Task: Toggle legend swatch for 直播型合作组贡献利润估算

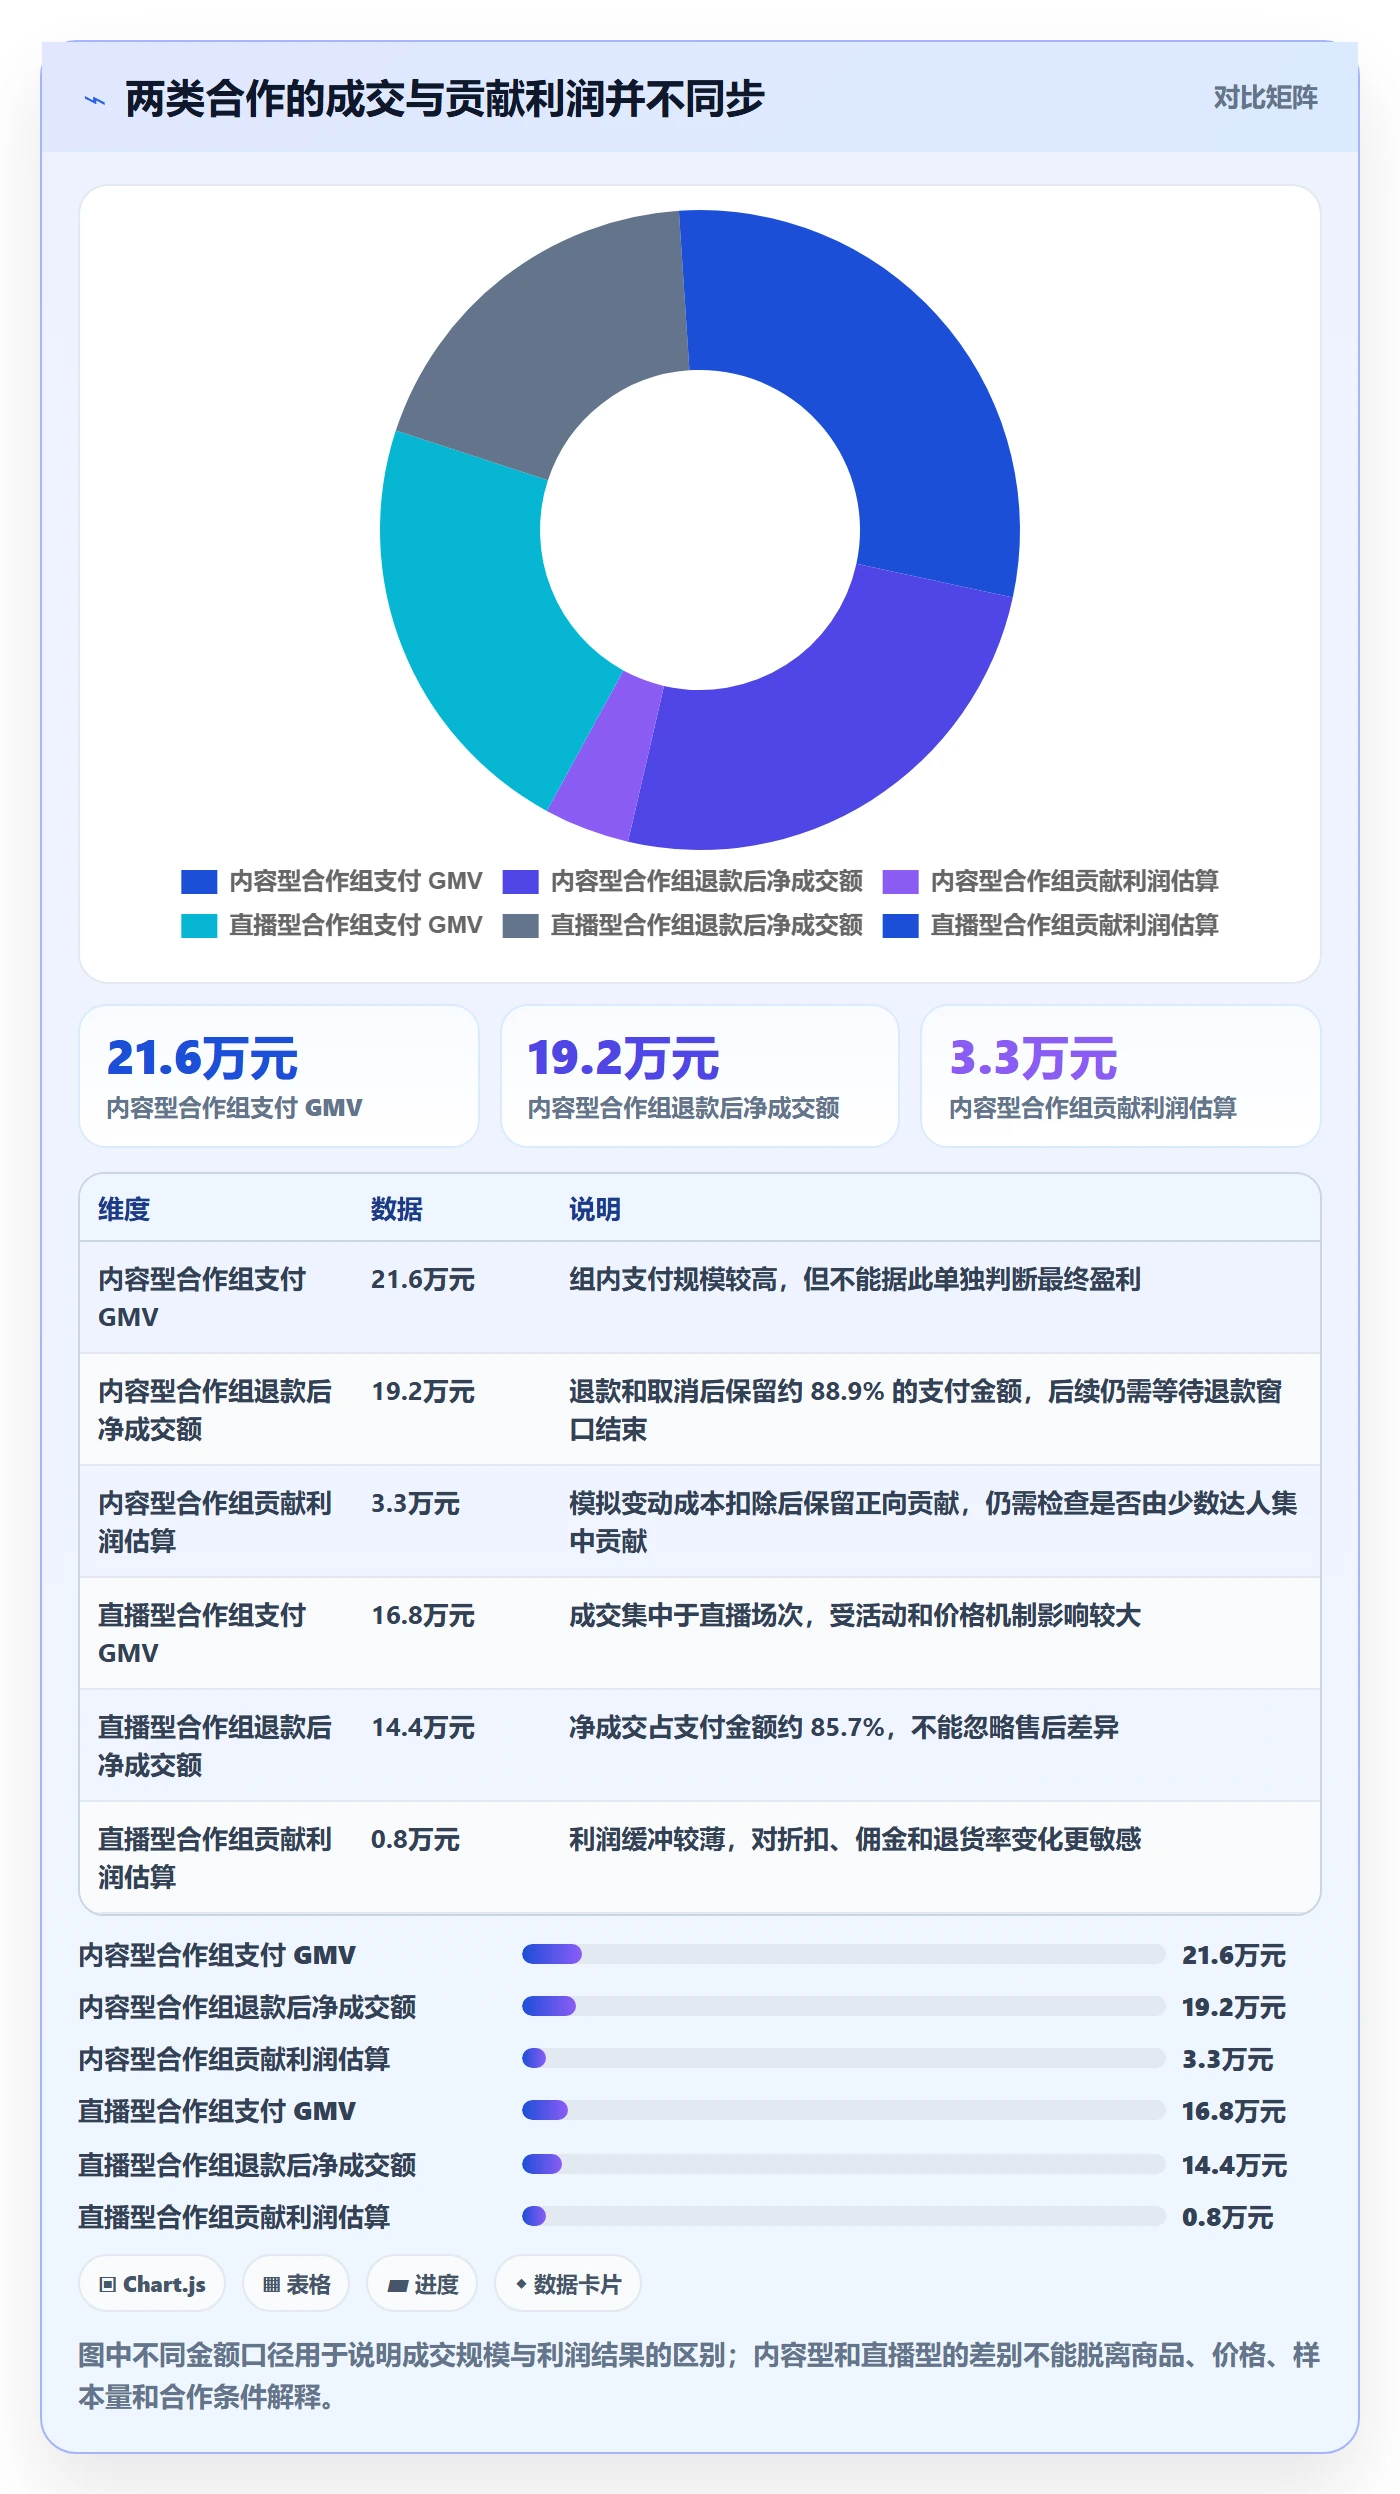Action: tap(900, 926)
